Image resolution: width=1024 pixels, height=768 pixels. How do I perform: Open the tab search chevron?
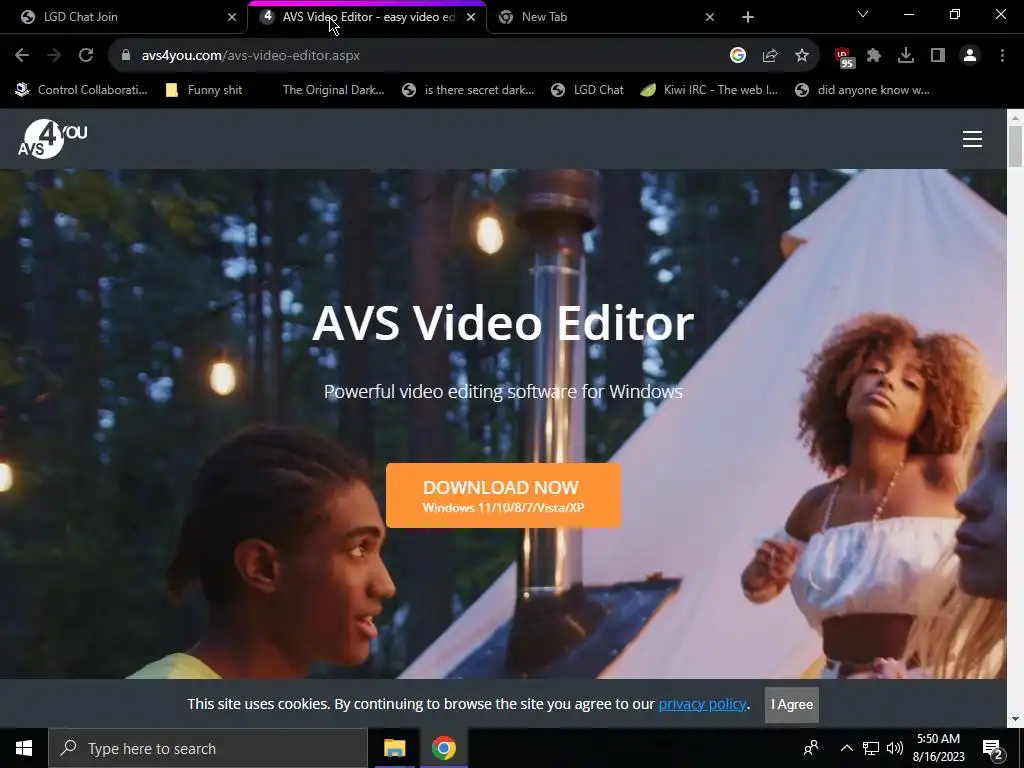click(x=863, y=14)
